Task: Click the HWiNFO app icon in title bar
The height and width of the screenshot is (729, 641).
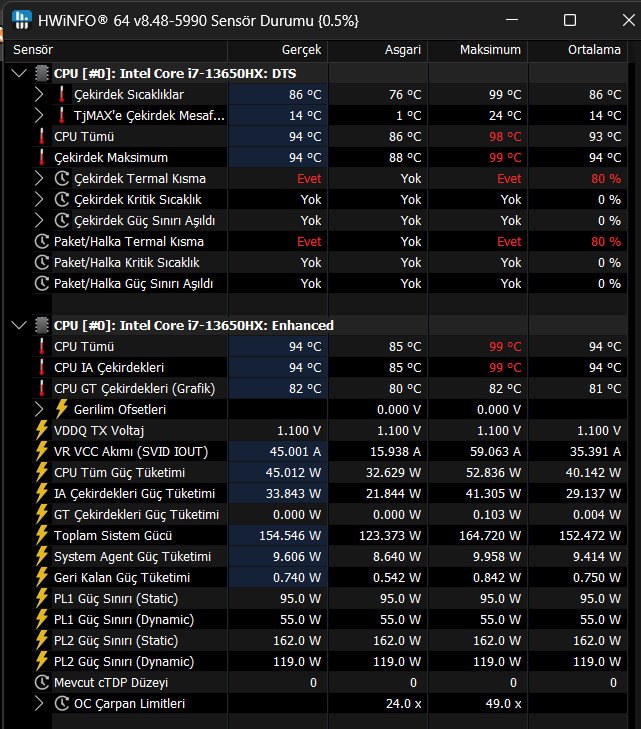Action: pyautogui.click(x=22, y=20)
